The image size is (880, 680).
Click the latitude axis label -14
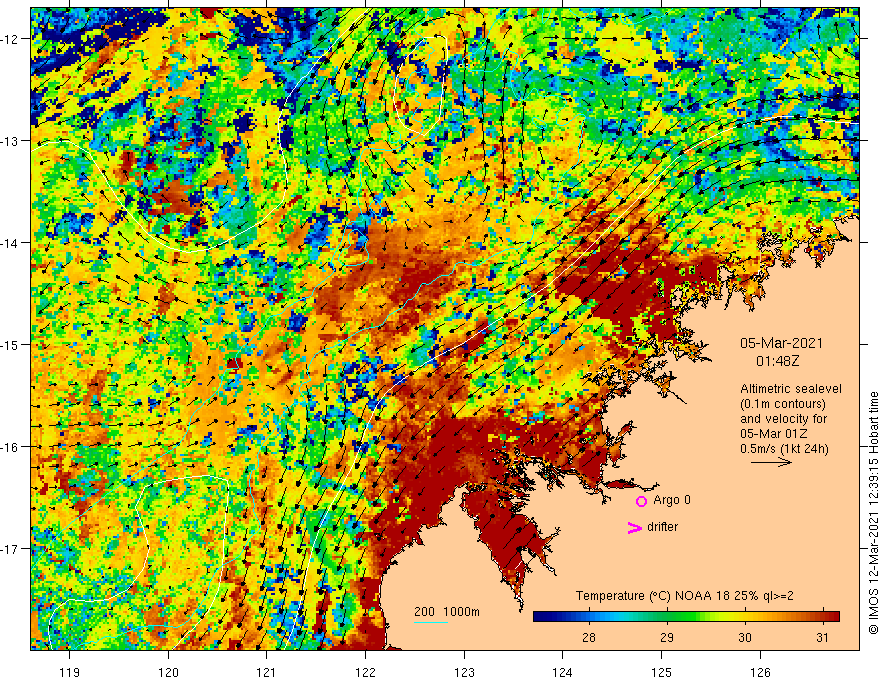[10, 243]
